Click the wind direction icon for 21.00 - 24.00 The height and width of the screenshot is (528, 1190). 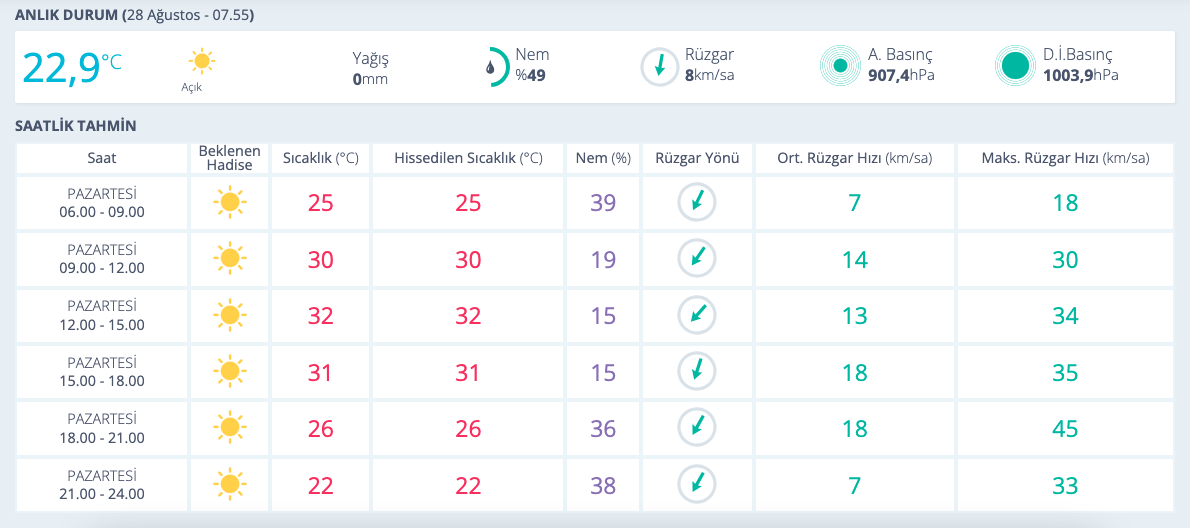[x=697, y=485]
